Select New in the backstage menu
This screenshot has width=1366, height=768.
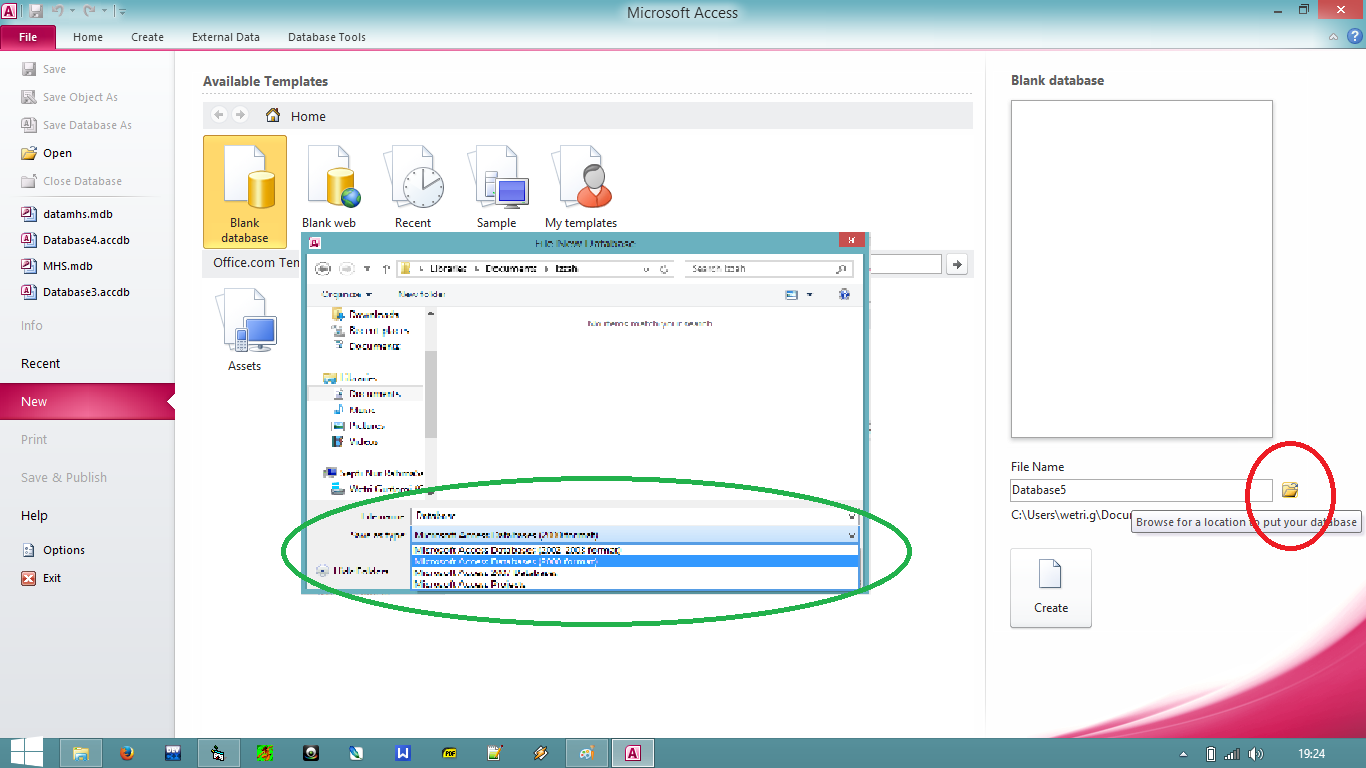(x=87, y=401)
